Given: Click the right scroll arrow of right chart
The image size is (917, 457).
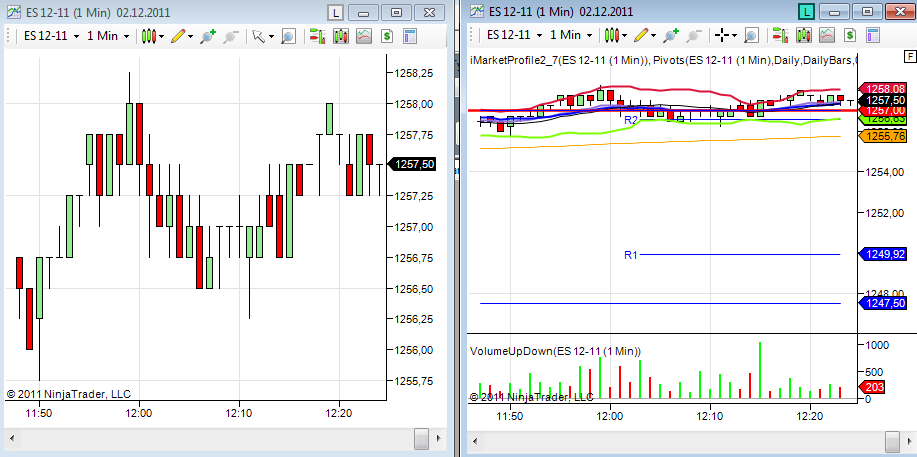Looking at the screenshot, I should (909, 440).
